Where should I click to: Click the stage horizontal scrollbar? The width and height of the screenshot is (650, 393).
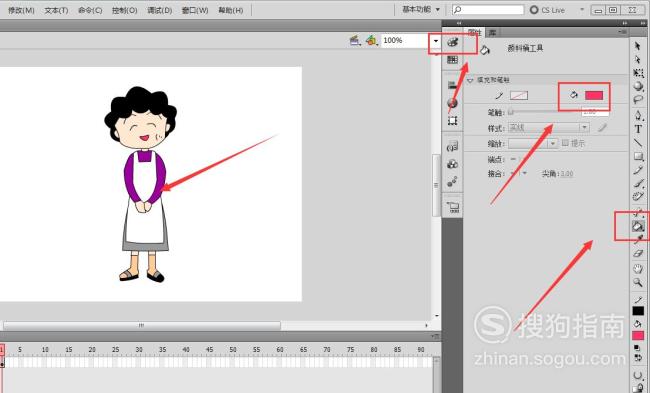[x=142, y=325]
